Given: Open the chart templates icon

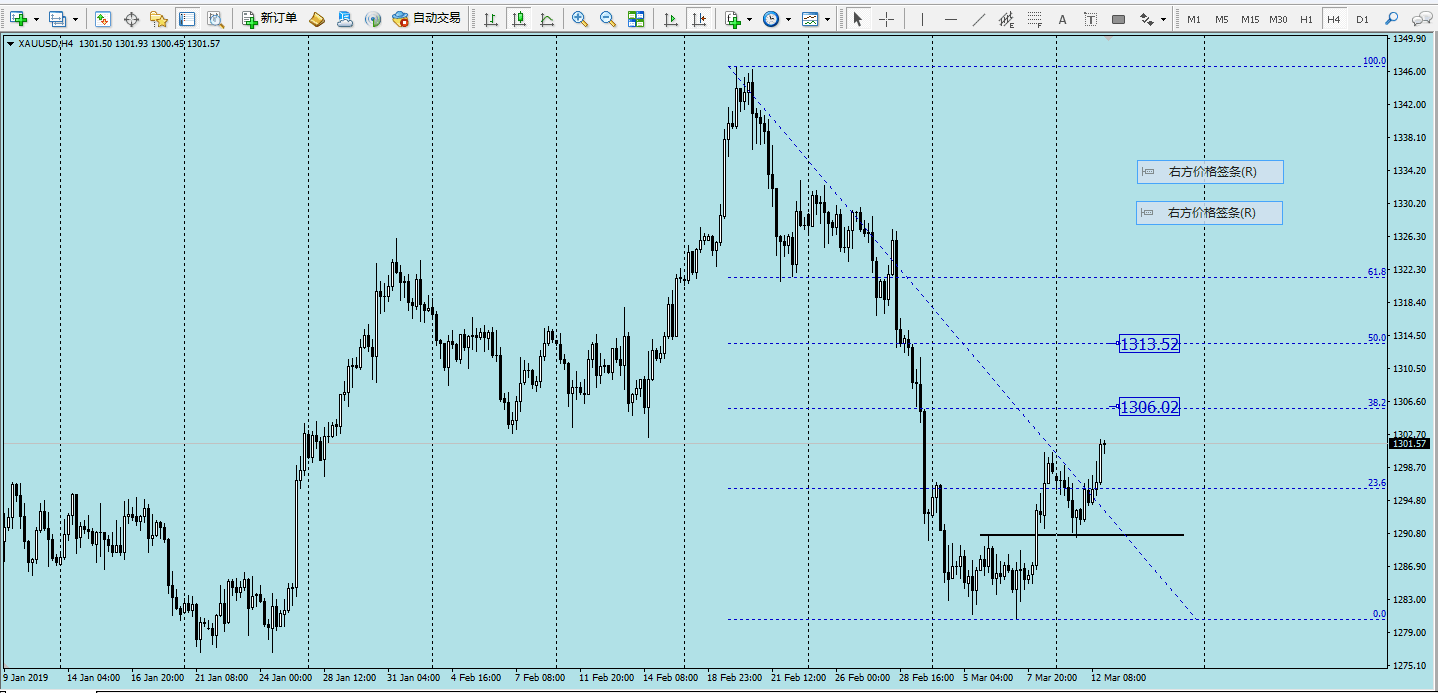Looking at the screenshot, I should (x=810, y=19).
